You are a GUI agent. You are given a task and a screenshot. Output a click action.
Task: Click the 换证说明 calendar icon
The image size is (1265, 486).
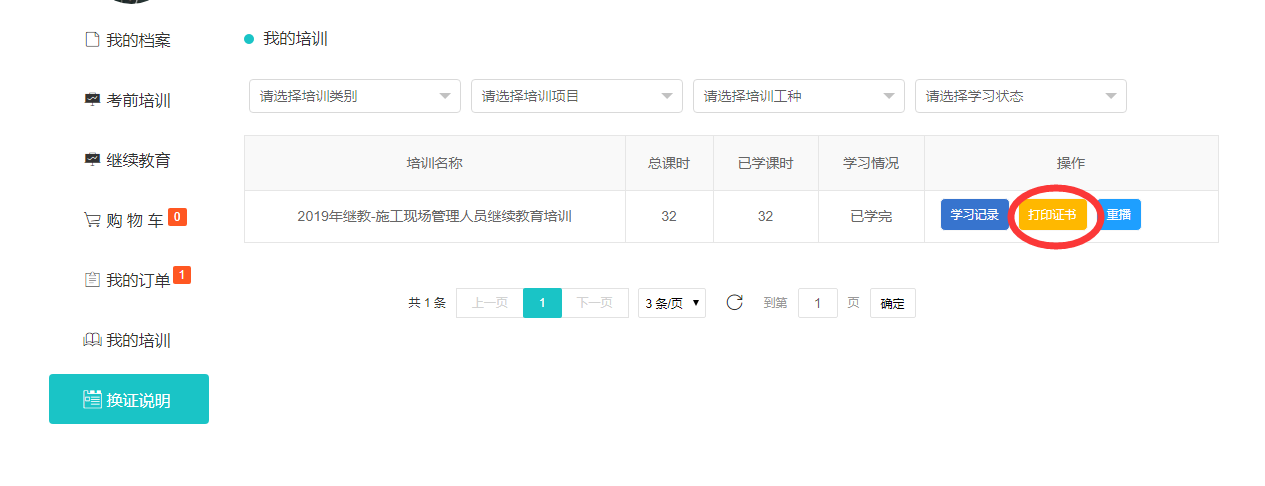(92, 400)
